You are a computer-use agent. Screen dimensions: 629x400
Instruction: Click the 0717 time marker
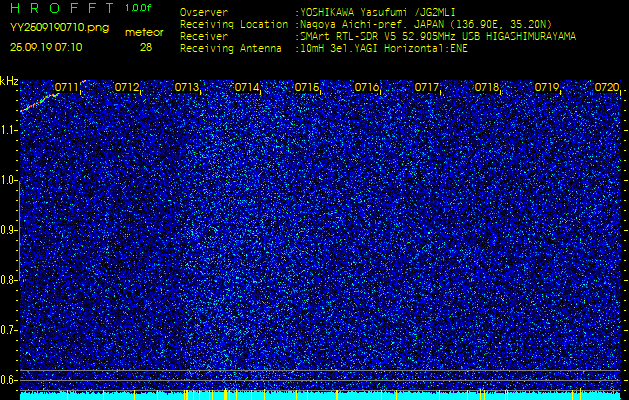426,87
